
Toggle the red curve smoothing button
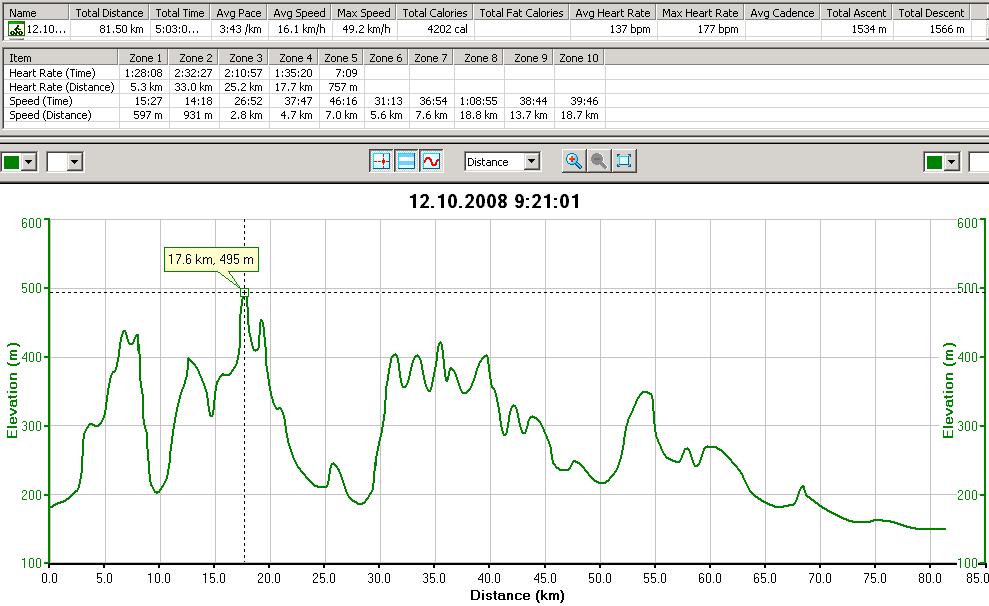point(431,161)
